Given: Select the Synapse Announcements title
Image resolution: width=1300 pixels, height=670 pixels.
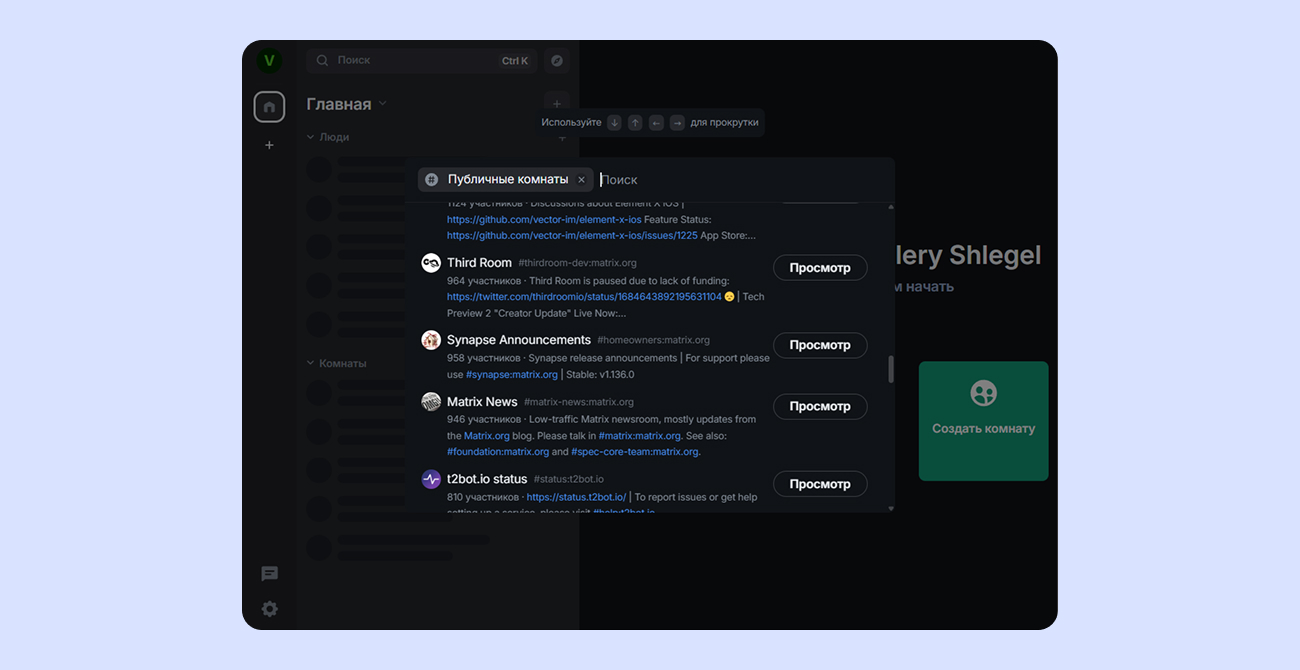Looking at the screenshot, I should coord(519,340).
